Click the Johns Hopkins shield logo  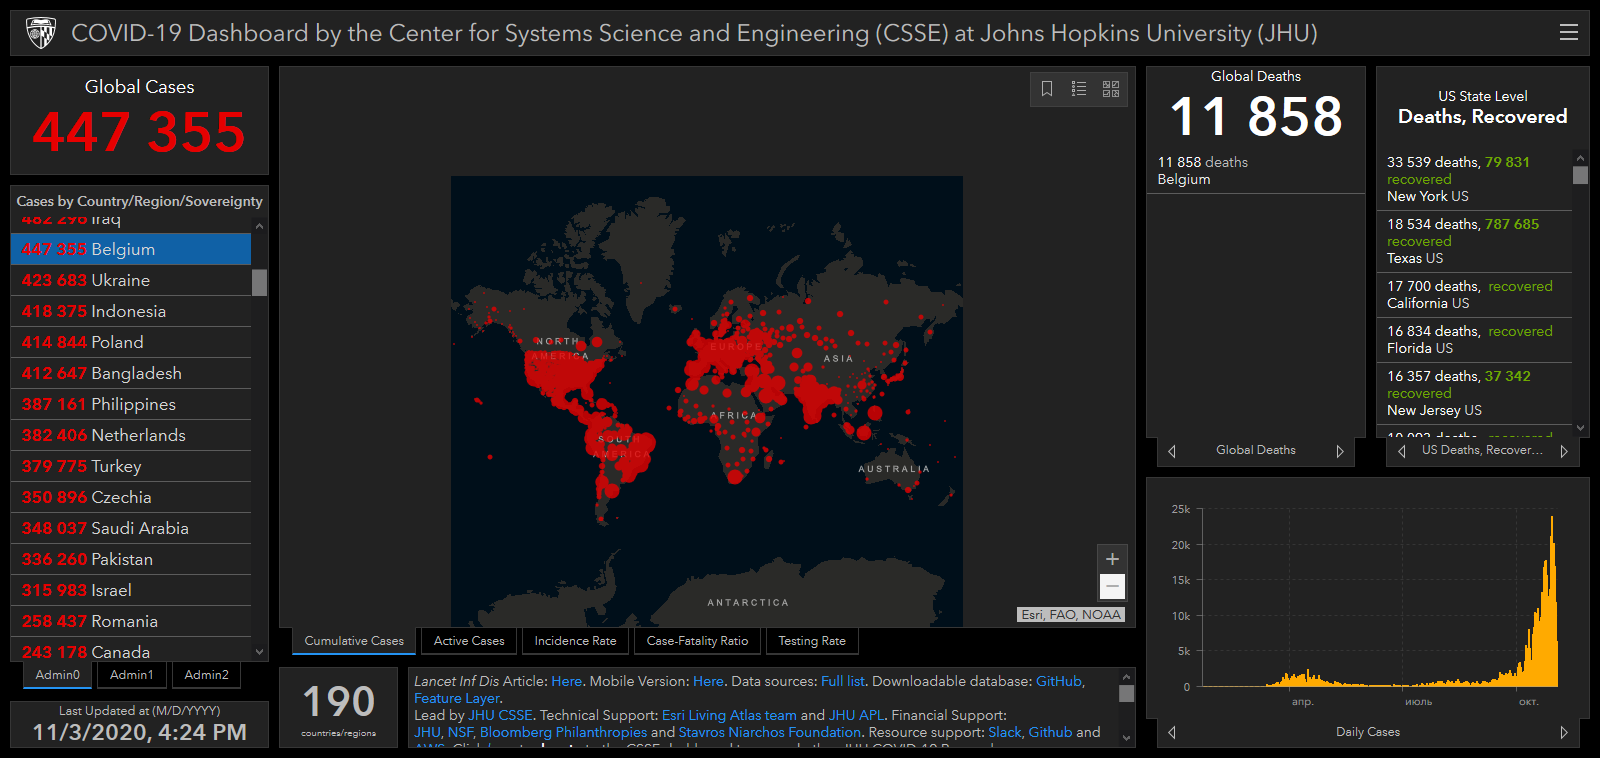[41, 33]
